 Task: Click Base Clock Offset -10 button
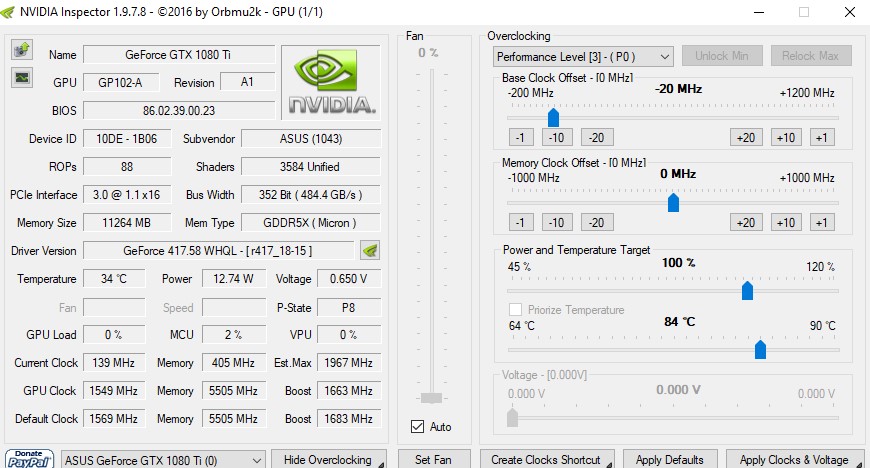pyautogui.click(x=557, y=137)
